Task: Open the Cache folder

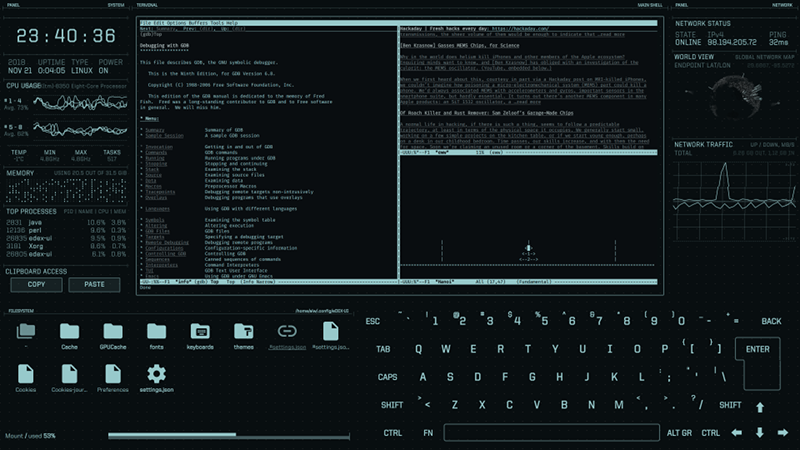Action: (x=69, y=331)
